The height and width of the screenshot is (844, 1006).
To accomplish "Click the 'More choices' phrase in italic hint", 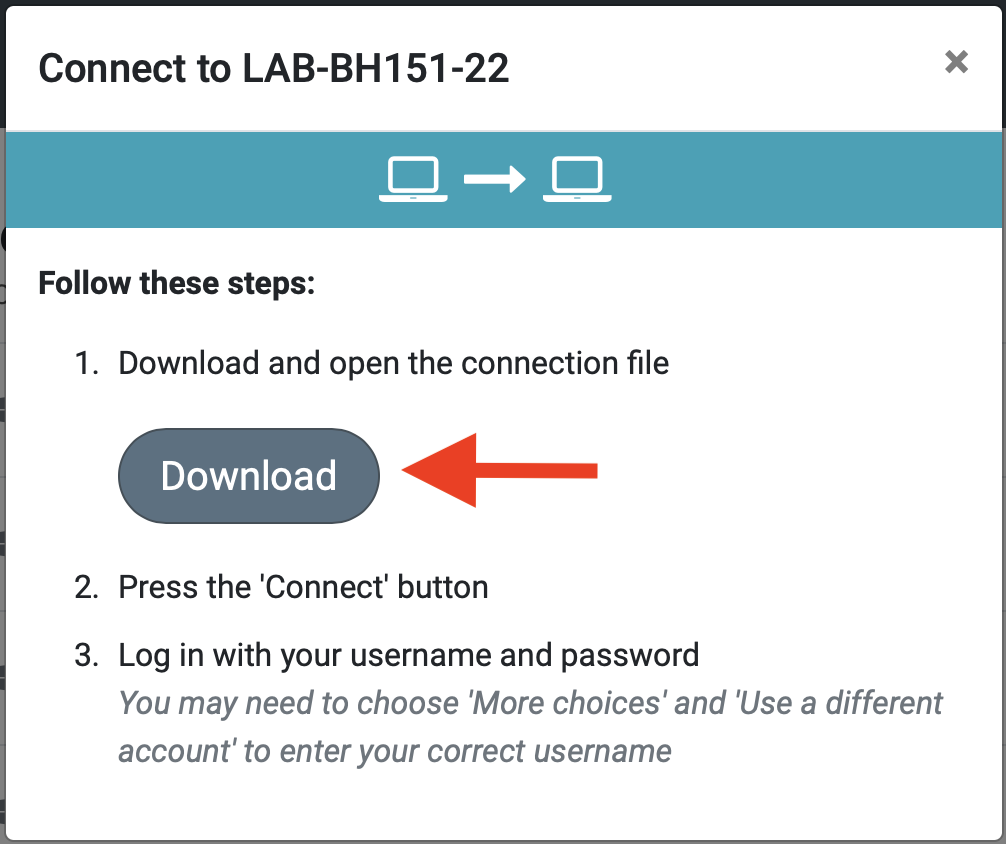I will tap(567, 703).
